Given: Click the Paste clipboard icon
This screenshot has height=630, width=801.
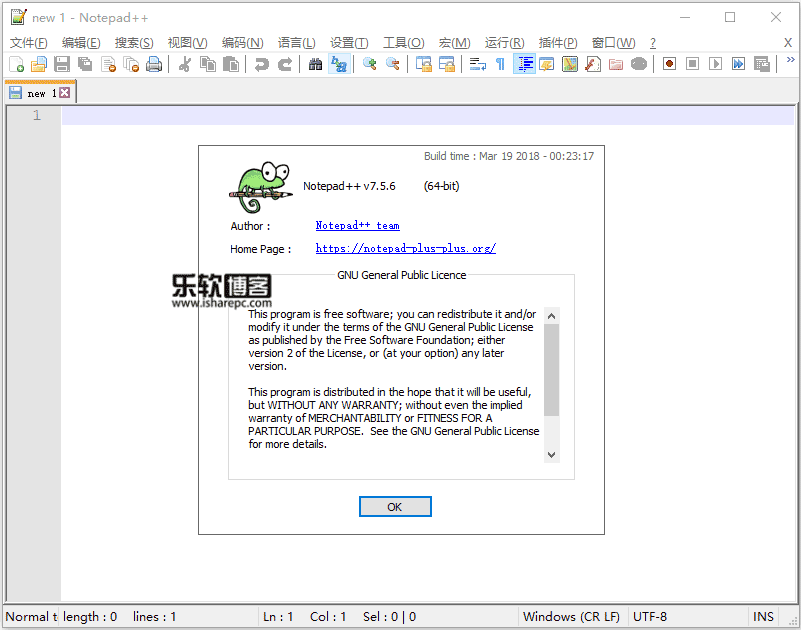Looking at the screenshot, I should (231, 64).
